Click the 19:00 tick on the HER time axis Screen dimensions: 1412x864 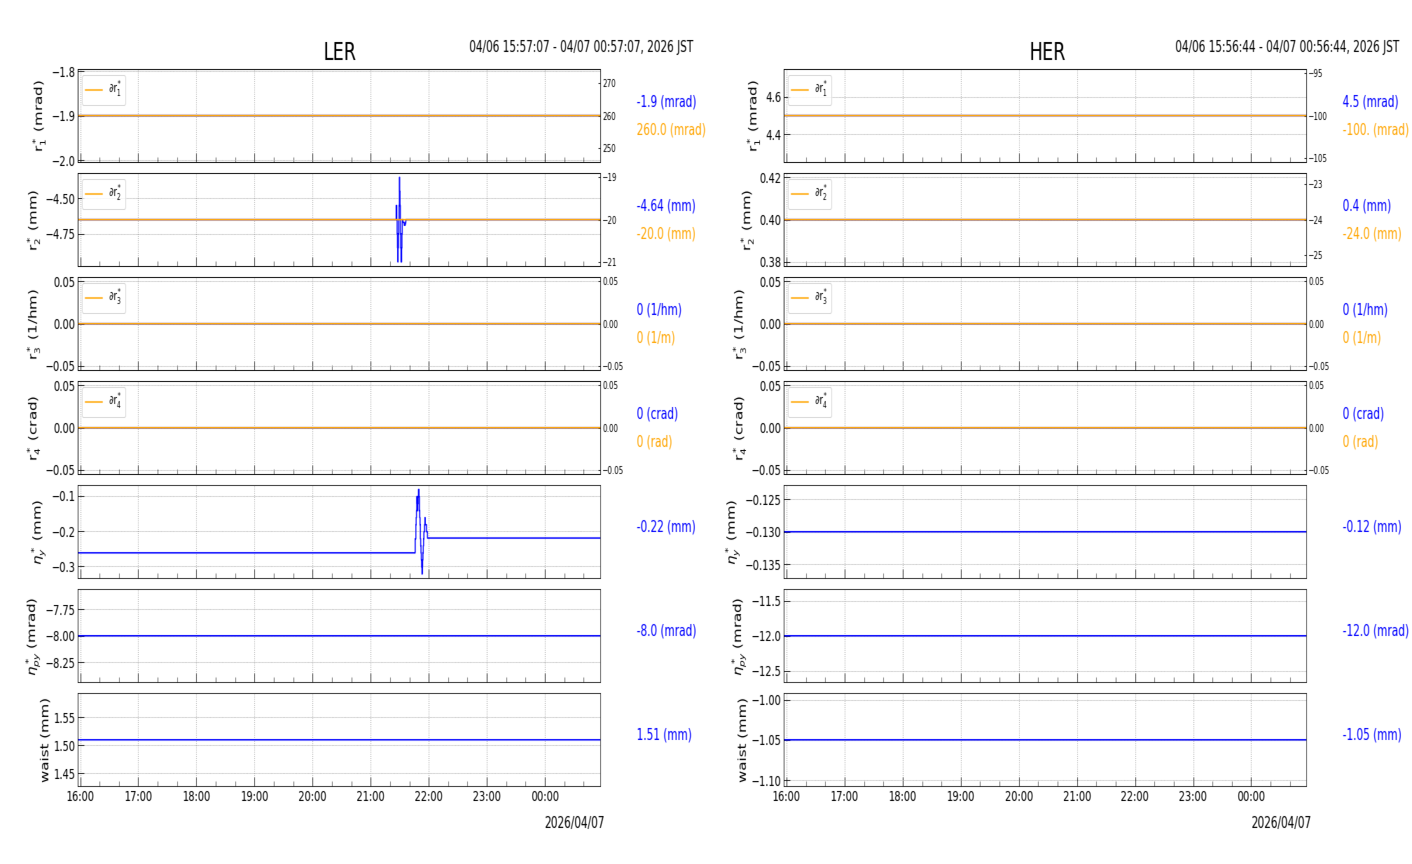click(x=961, y=797)
